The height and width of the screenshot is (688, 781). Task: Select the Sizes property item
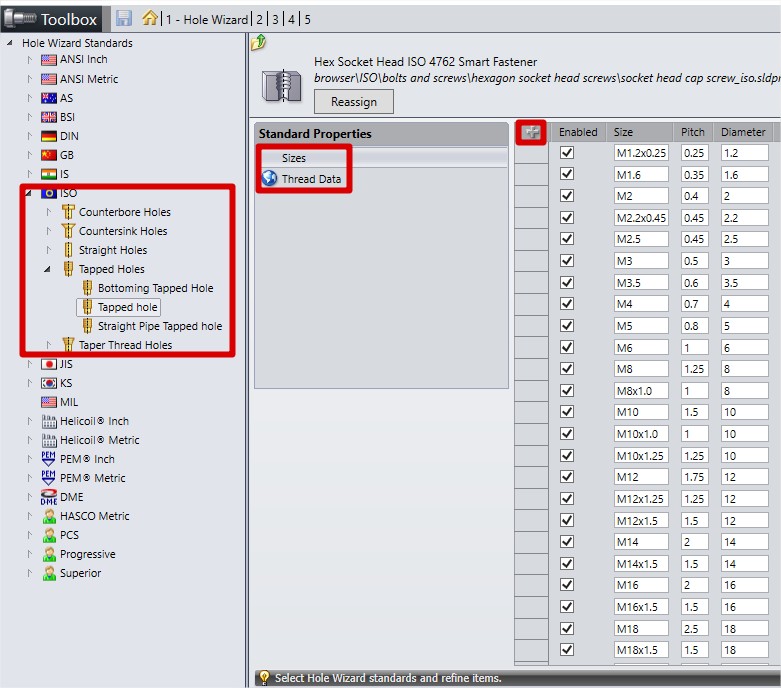(x=294, y=158)
